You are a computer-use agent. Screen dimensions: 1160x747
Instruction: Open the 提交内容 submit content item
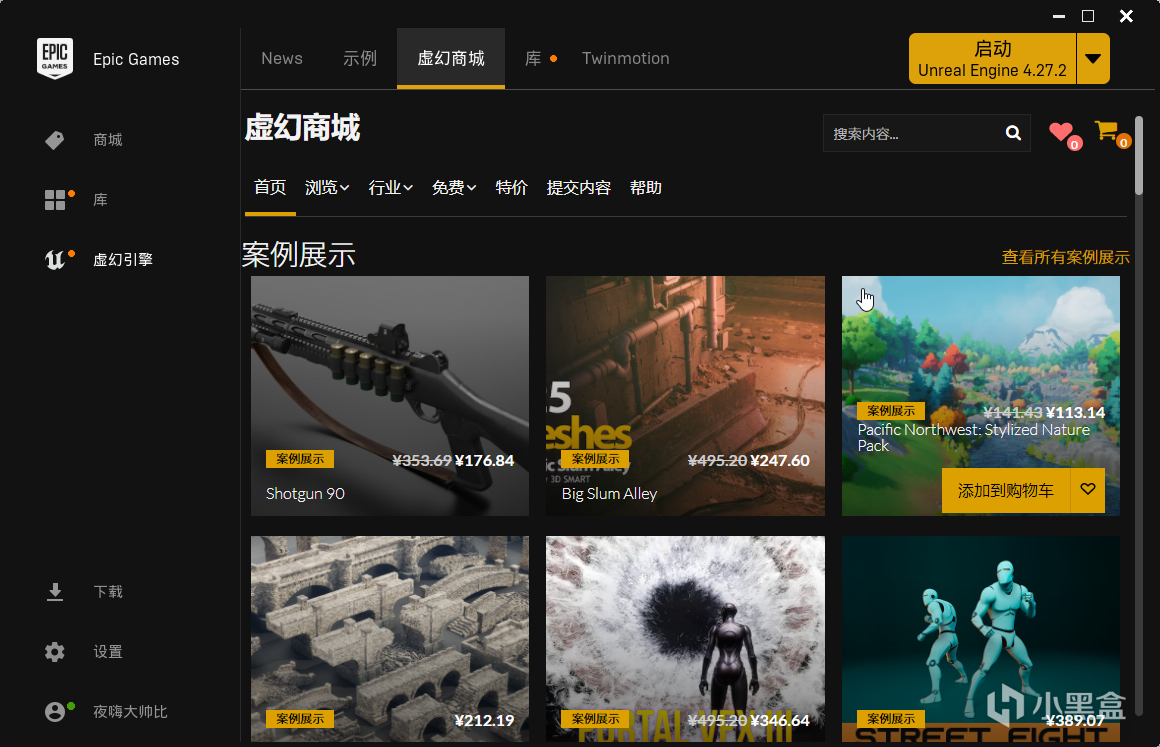tap(579, 188)
